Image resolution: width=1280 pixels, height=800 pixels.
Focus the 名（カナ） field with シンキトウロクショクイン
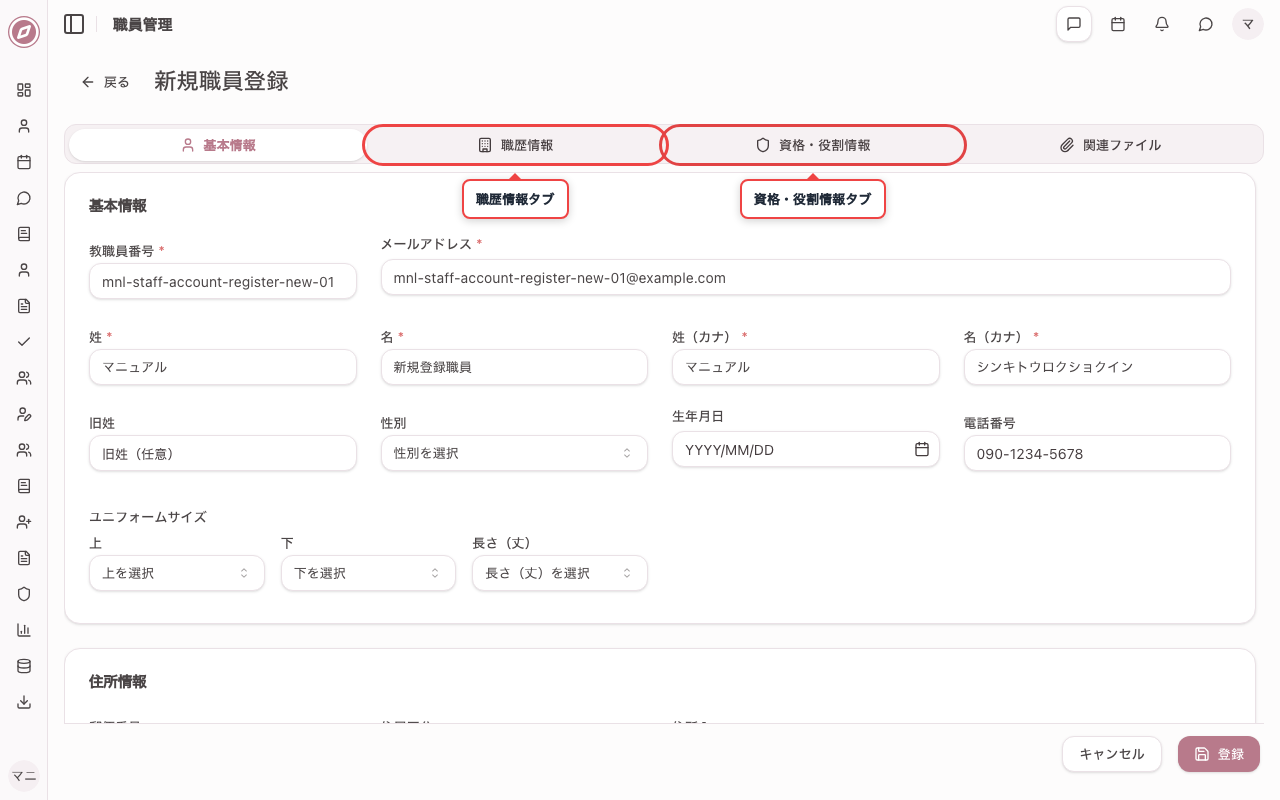(1097, 367)
